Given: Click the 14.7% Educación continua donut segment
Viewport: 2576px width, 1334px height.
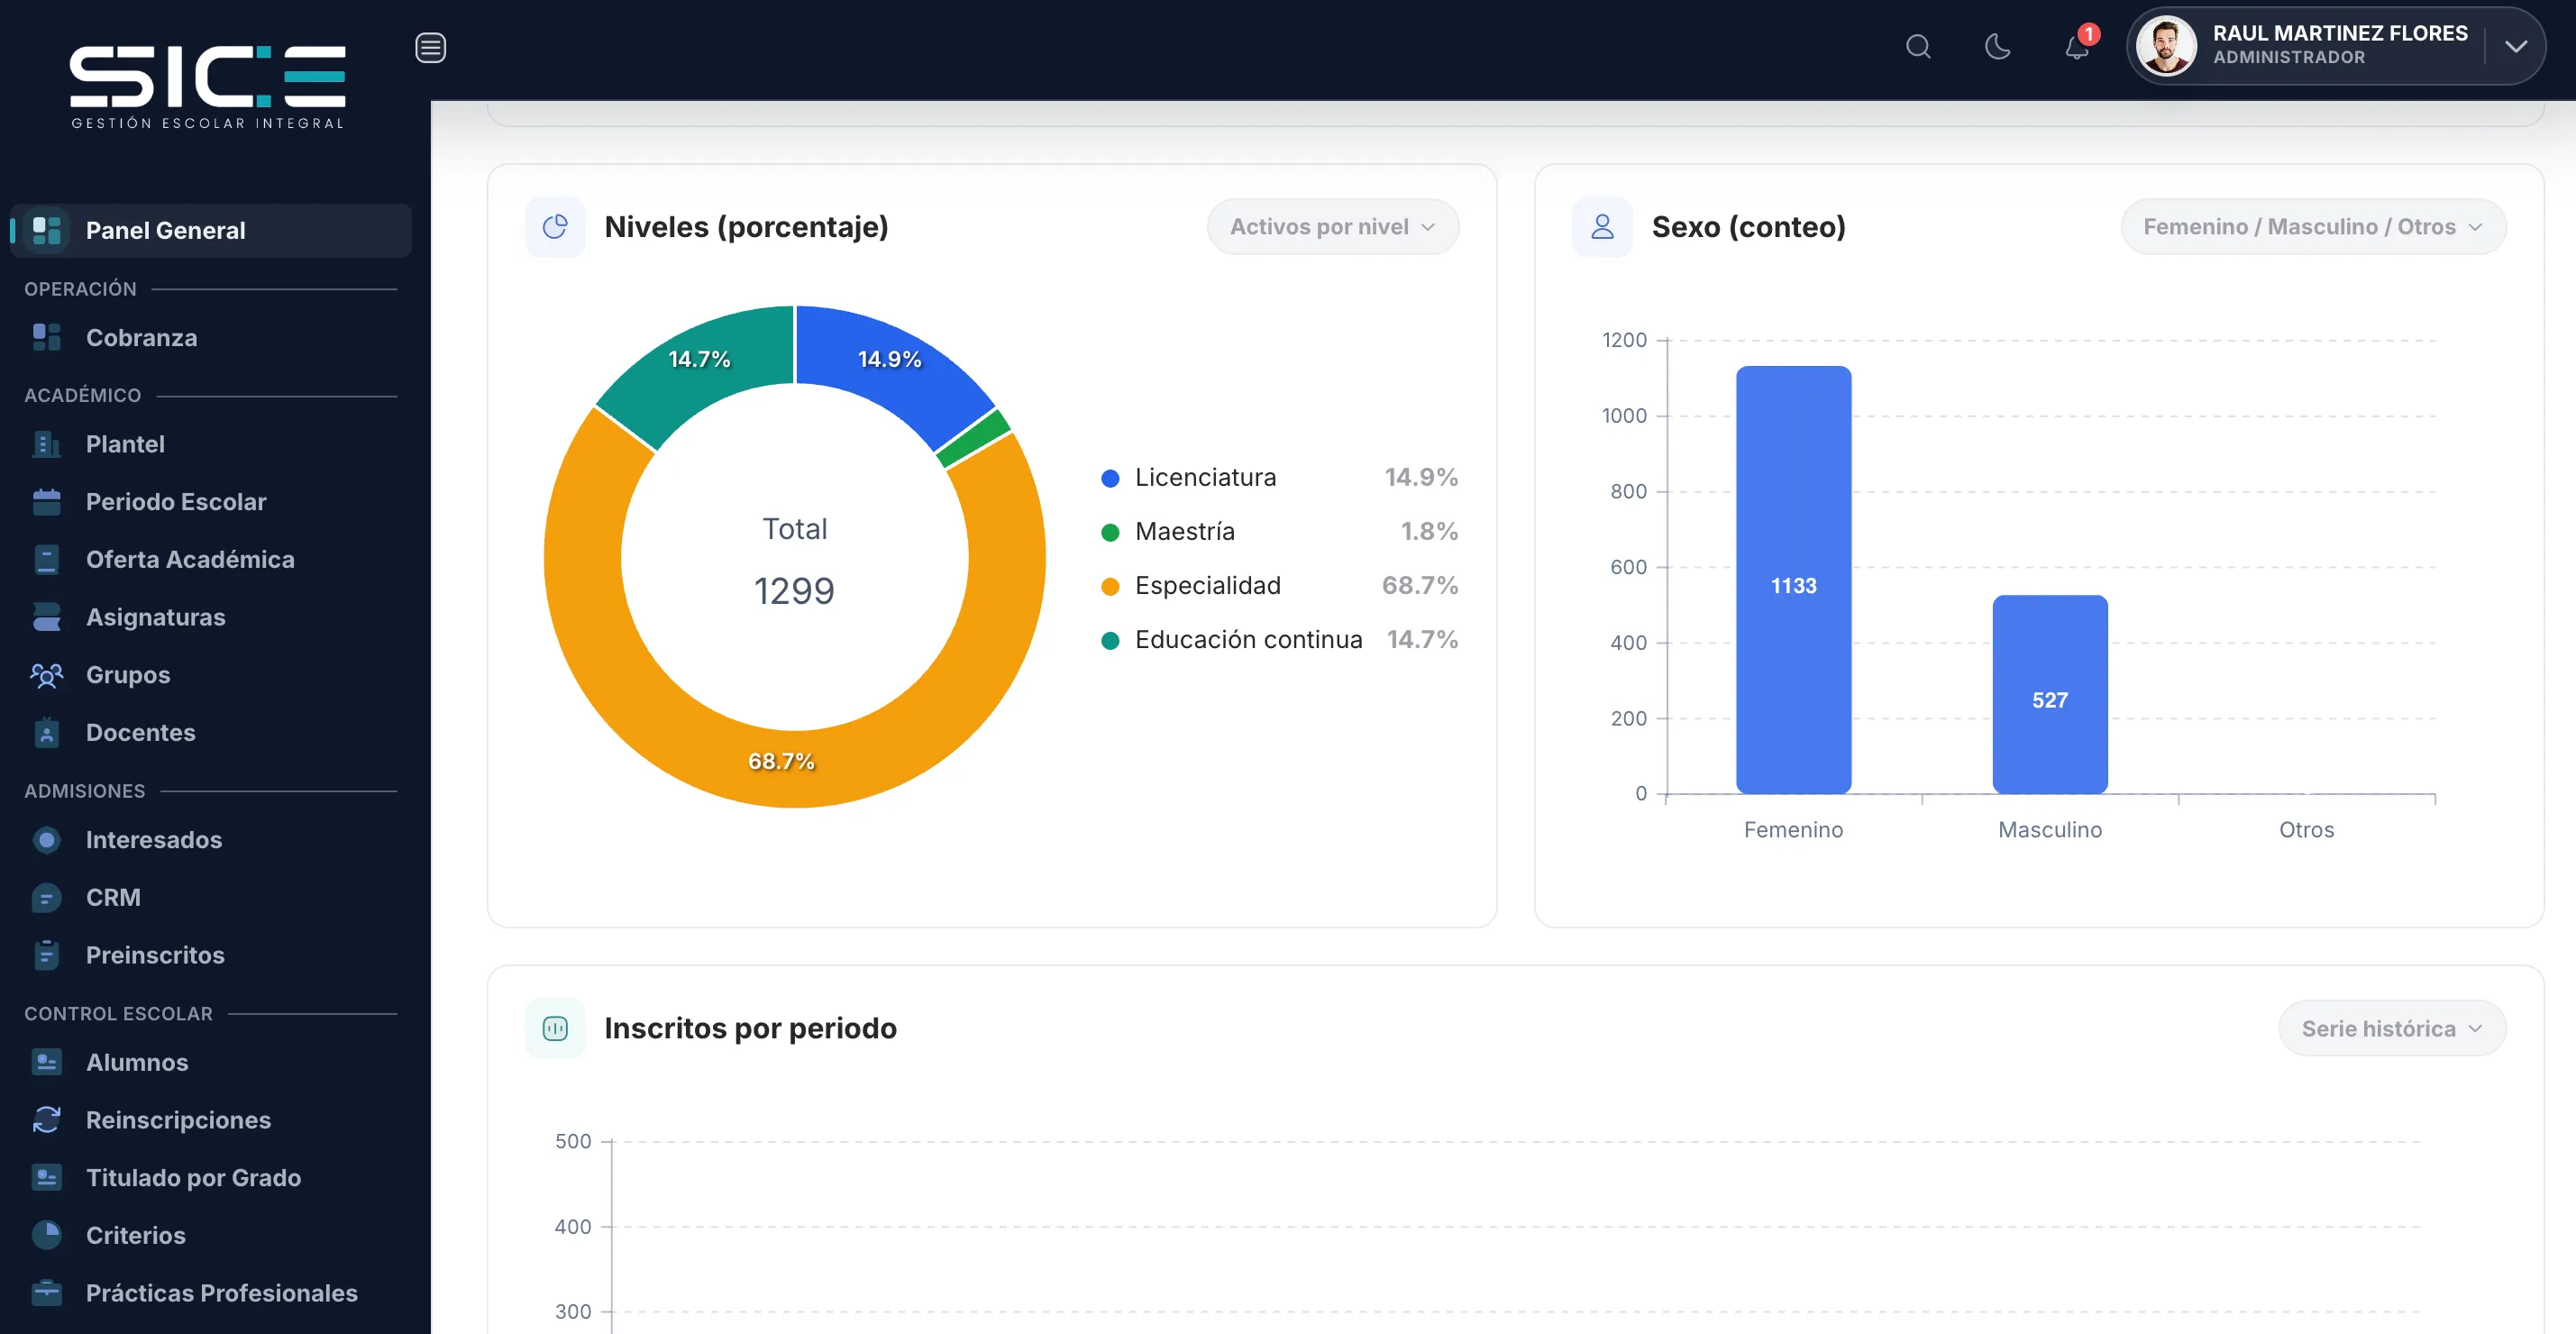Looking at the screenshot, I should click(x=699, y=359).
